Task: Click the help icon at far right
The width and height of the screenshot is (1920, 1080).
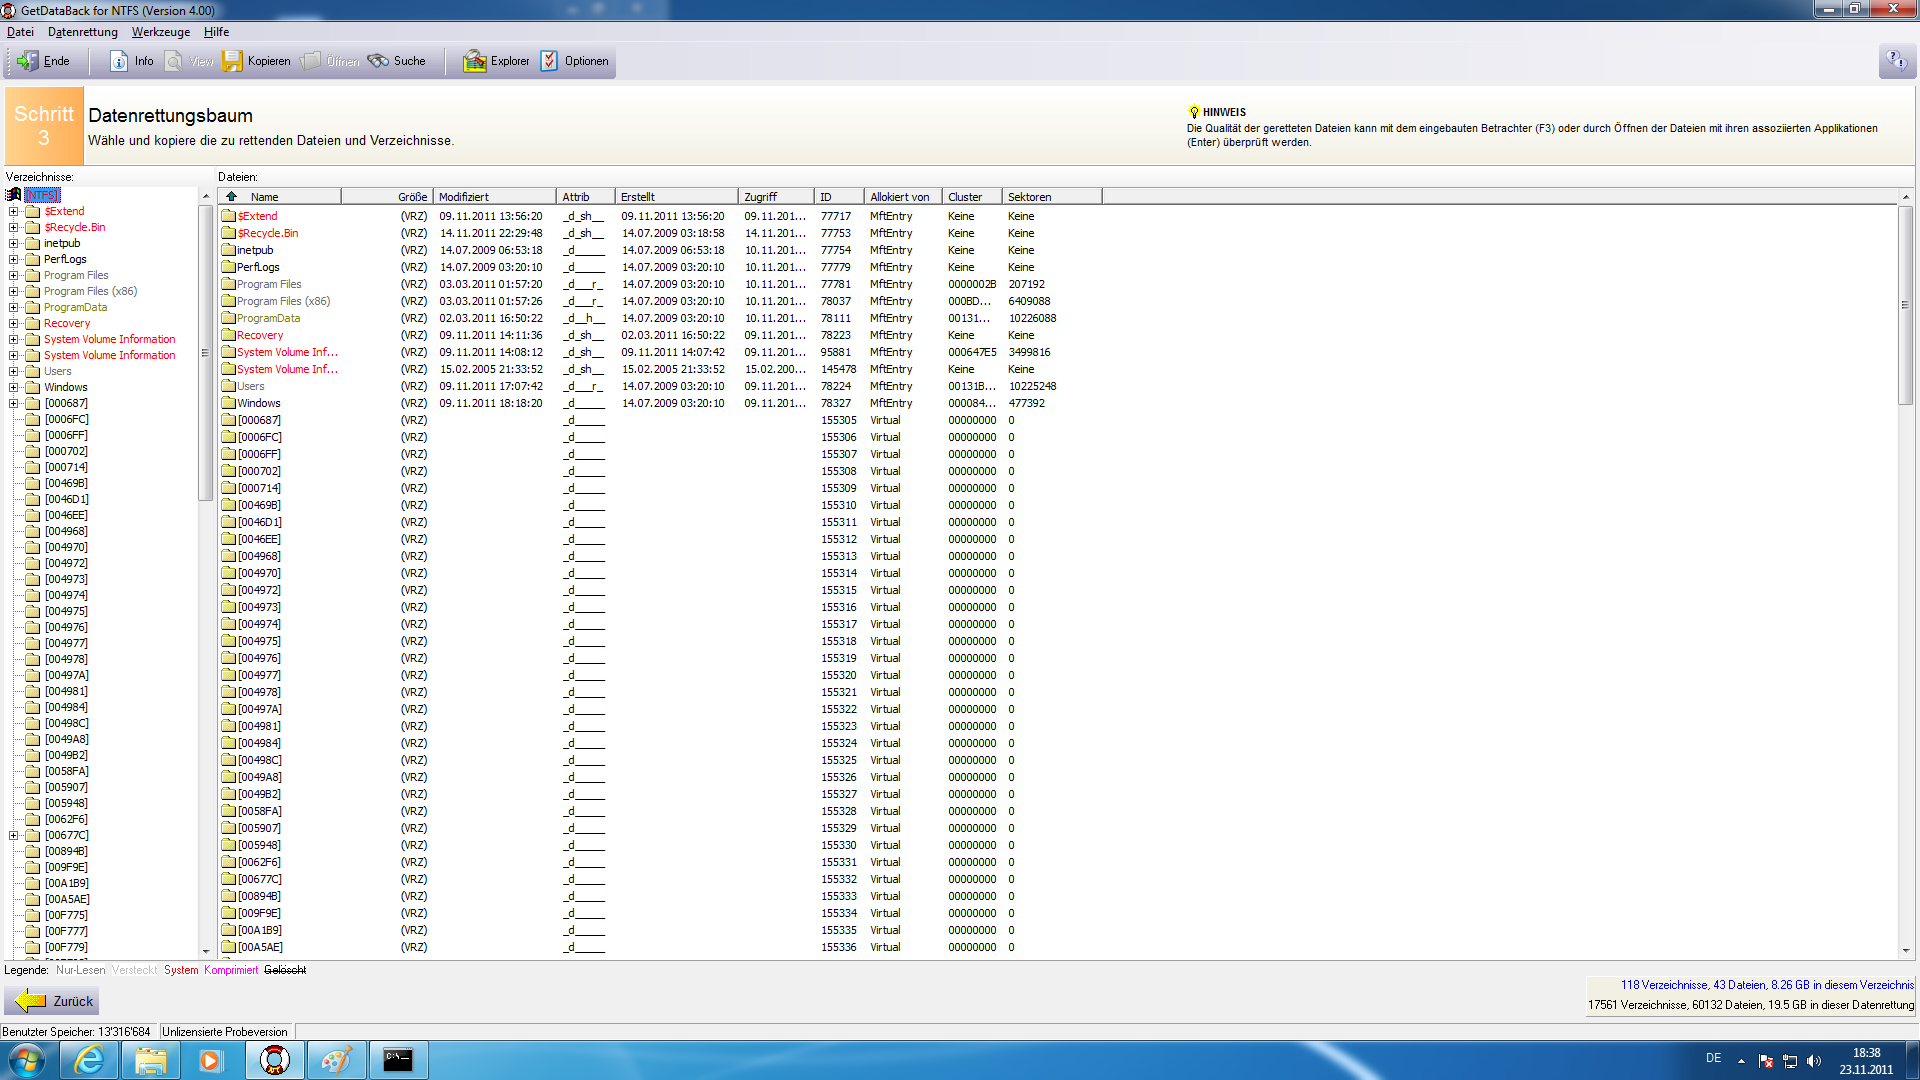Action: click(1896, 61)
